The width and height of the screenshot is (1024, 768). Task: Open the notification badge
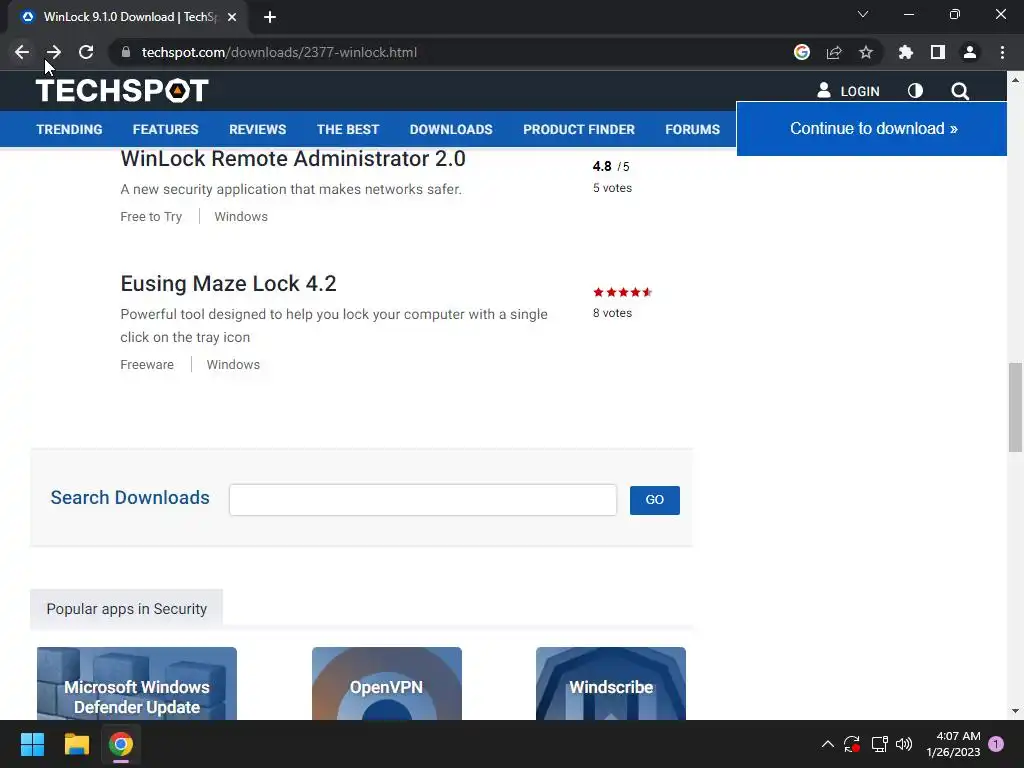coord(996,743)
